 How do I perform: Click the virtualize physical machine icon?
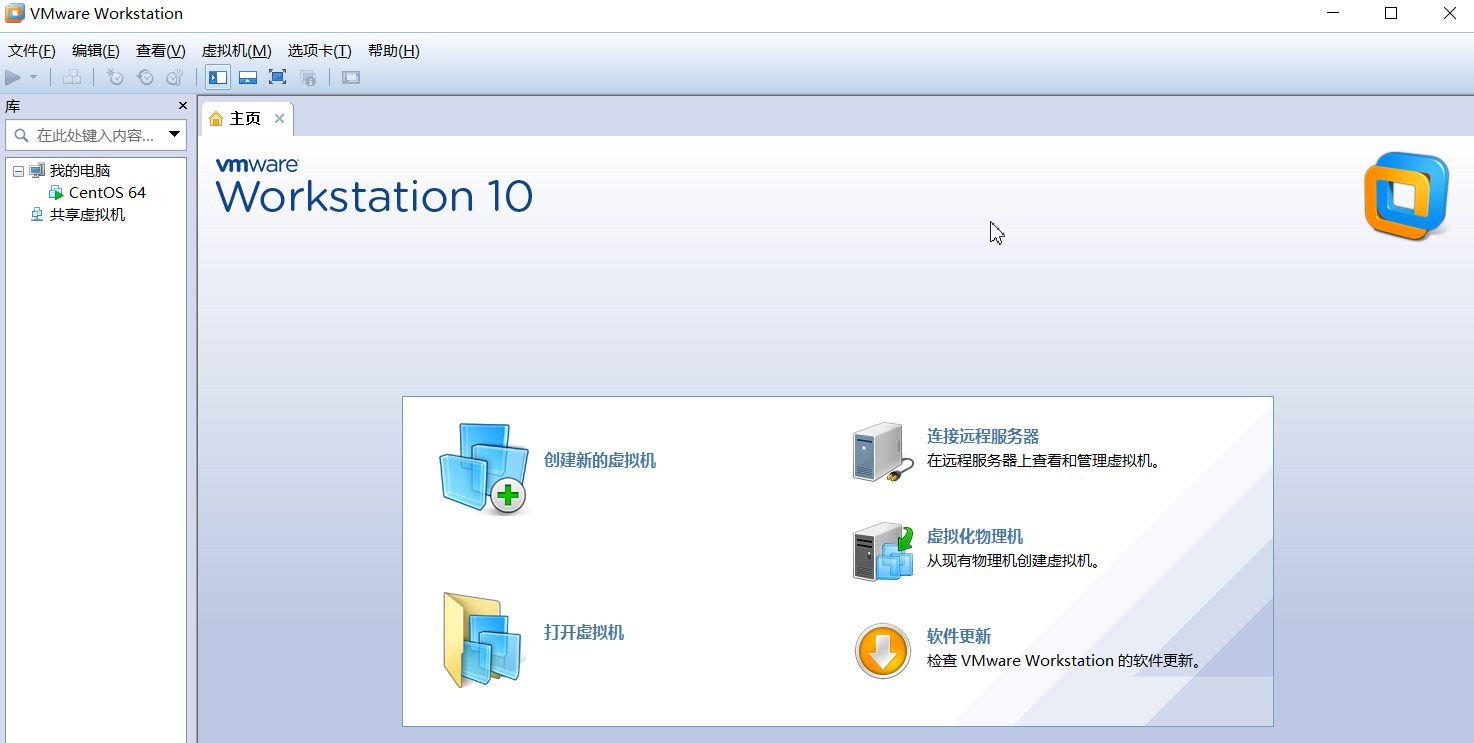click(884, 552)
